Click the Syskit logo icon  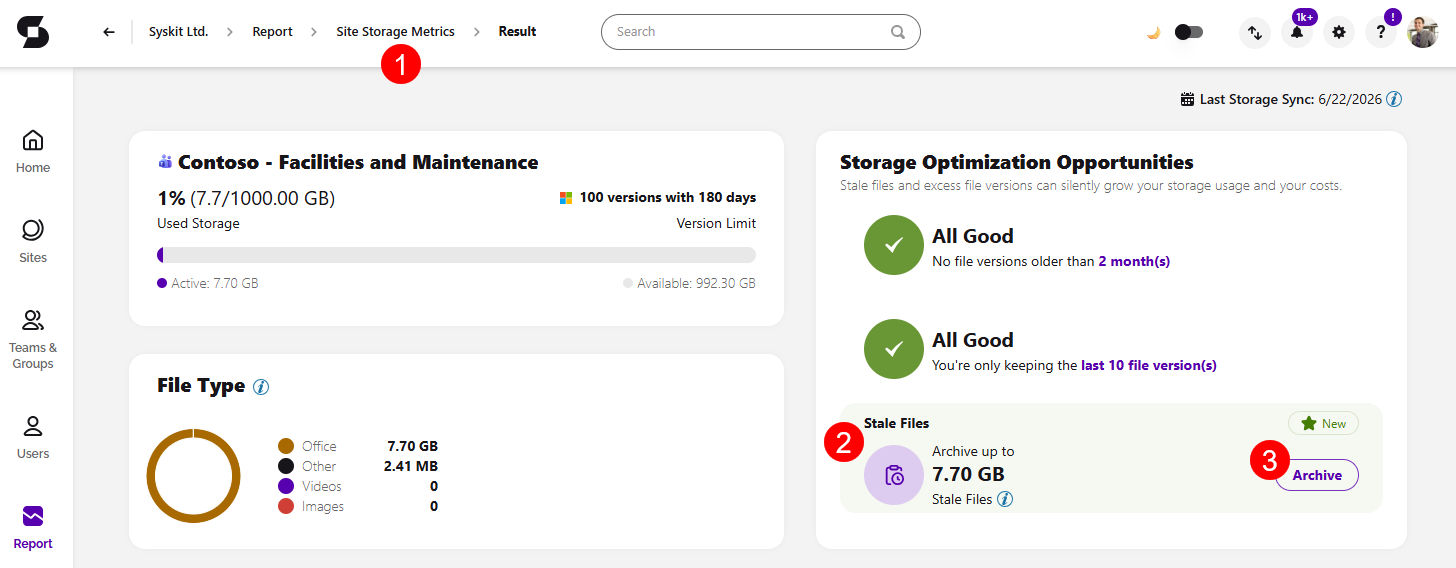pos(33,32)
